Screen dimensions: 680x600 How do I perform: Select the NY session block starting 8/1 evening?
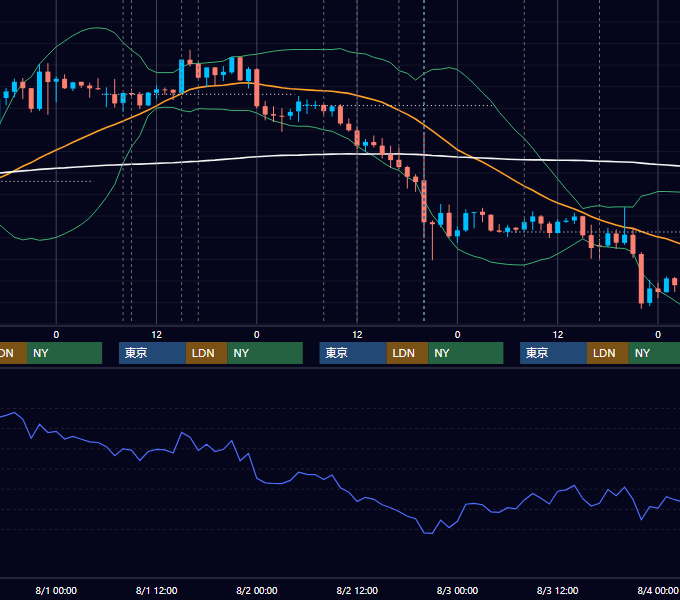click(x=265, y=353)
